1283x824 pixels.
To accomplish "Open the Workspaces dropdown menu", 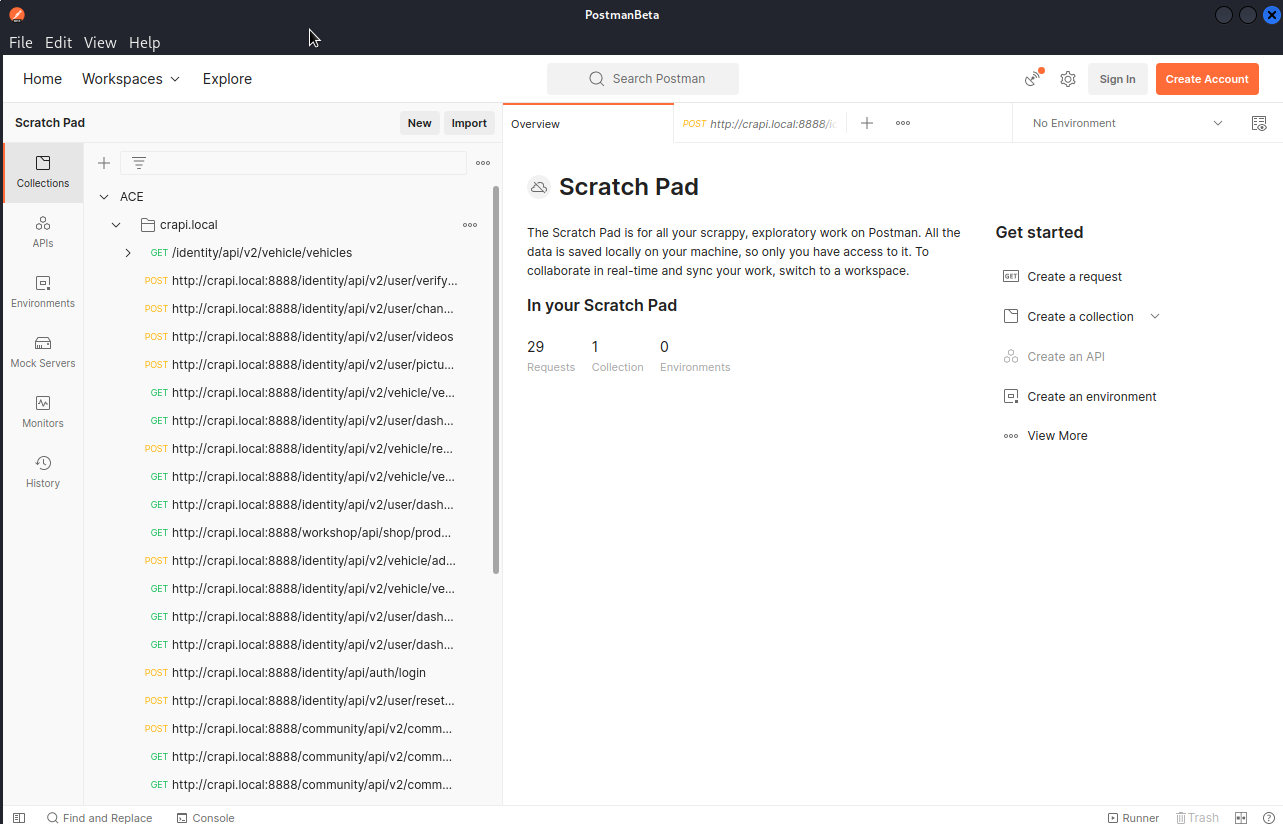I will [131, 79].
